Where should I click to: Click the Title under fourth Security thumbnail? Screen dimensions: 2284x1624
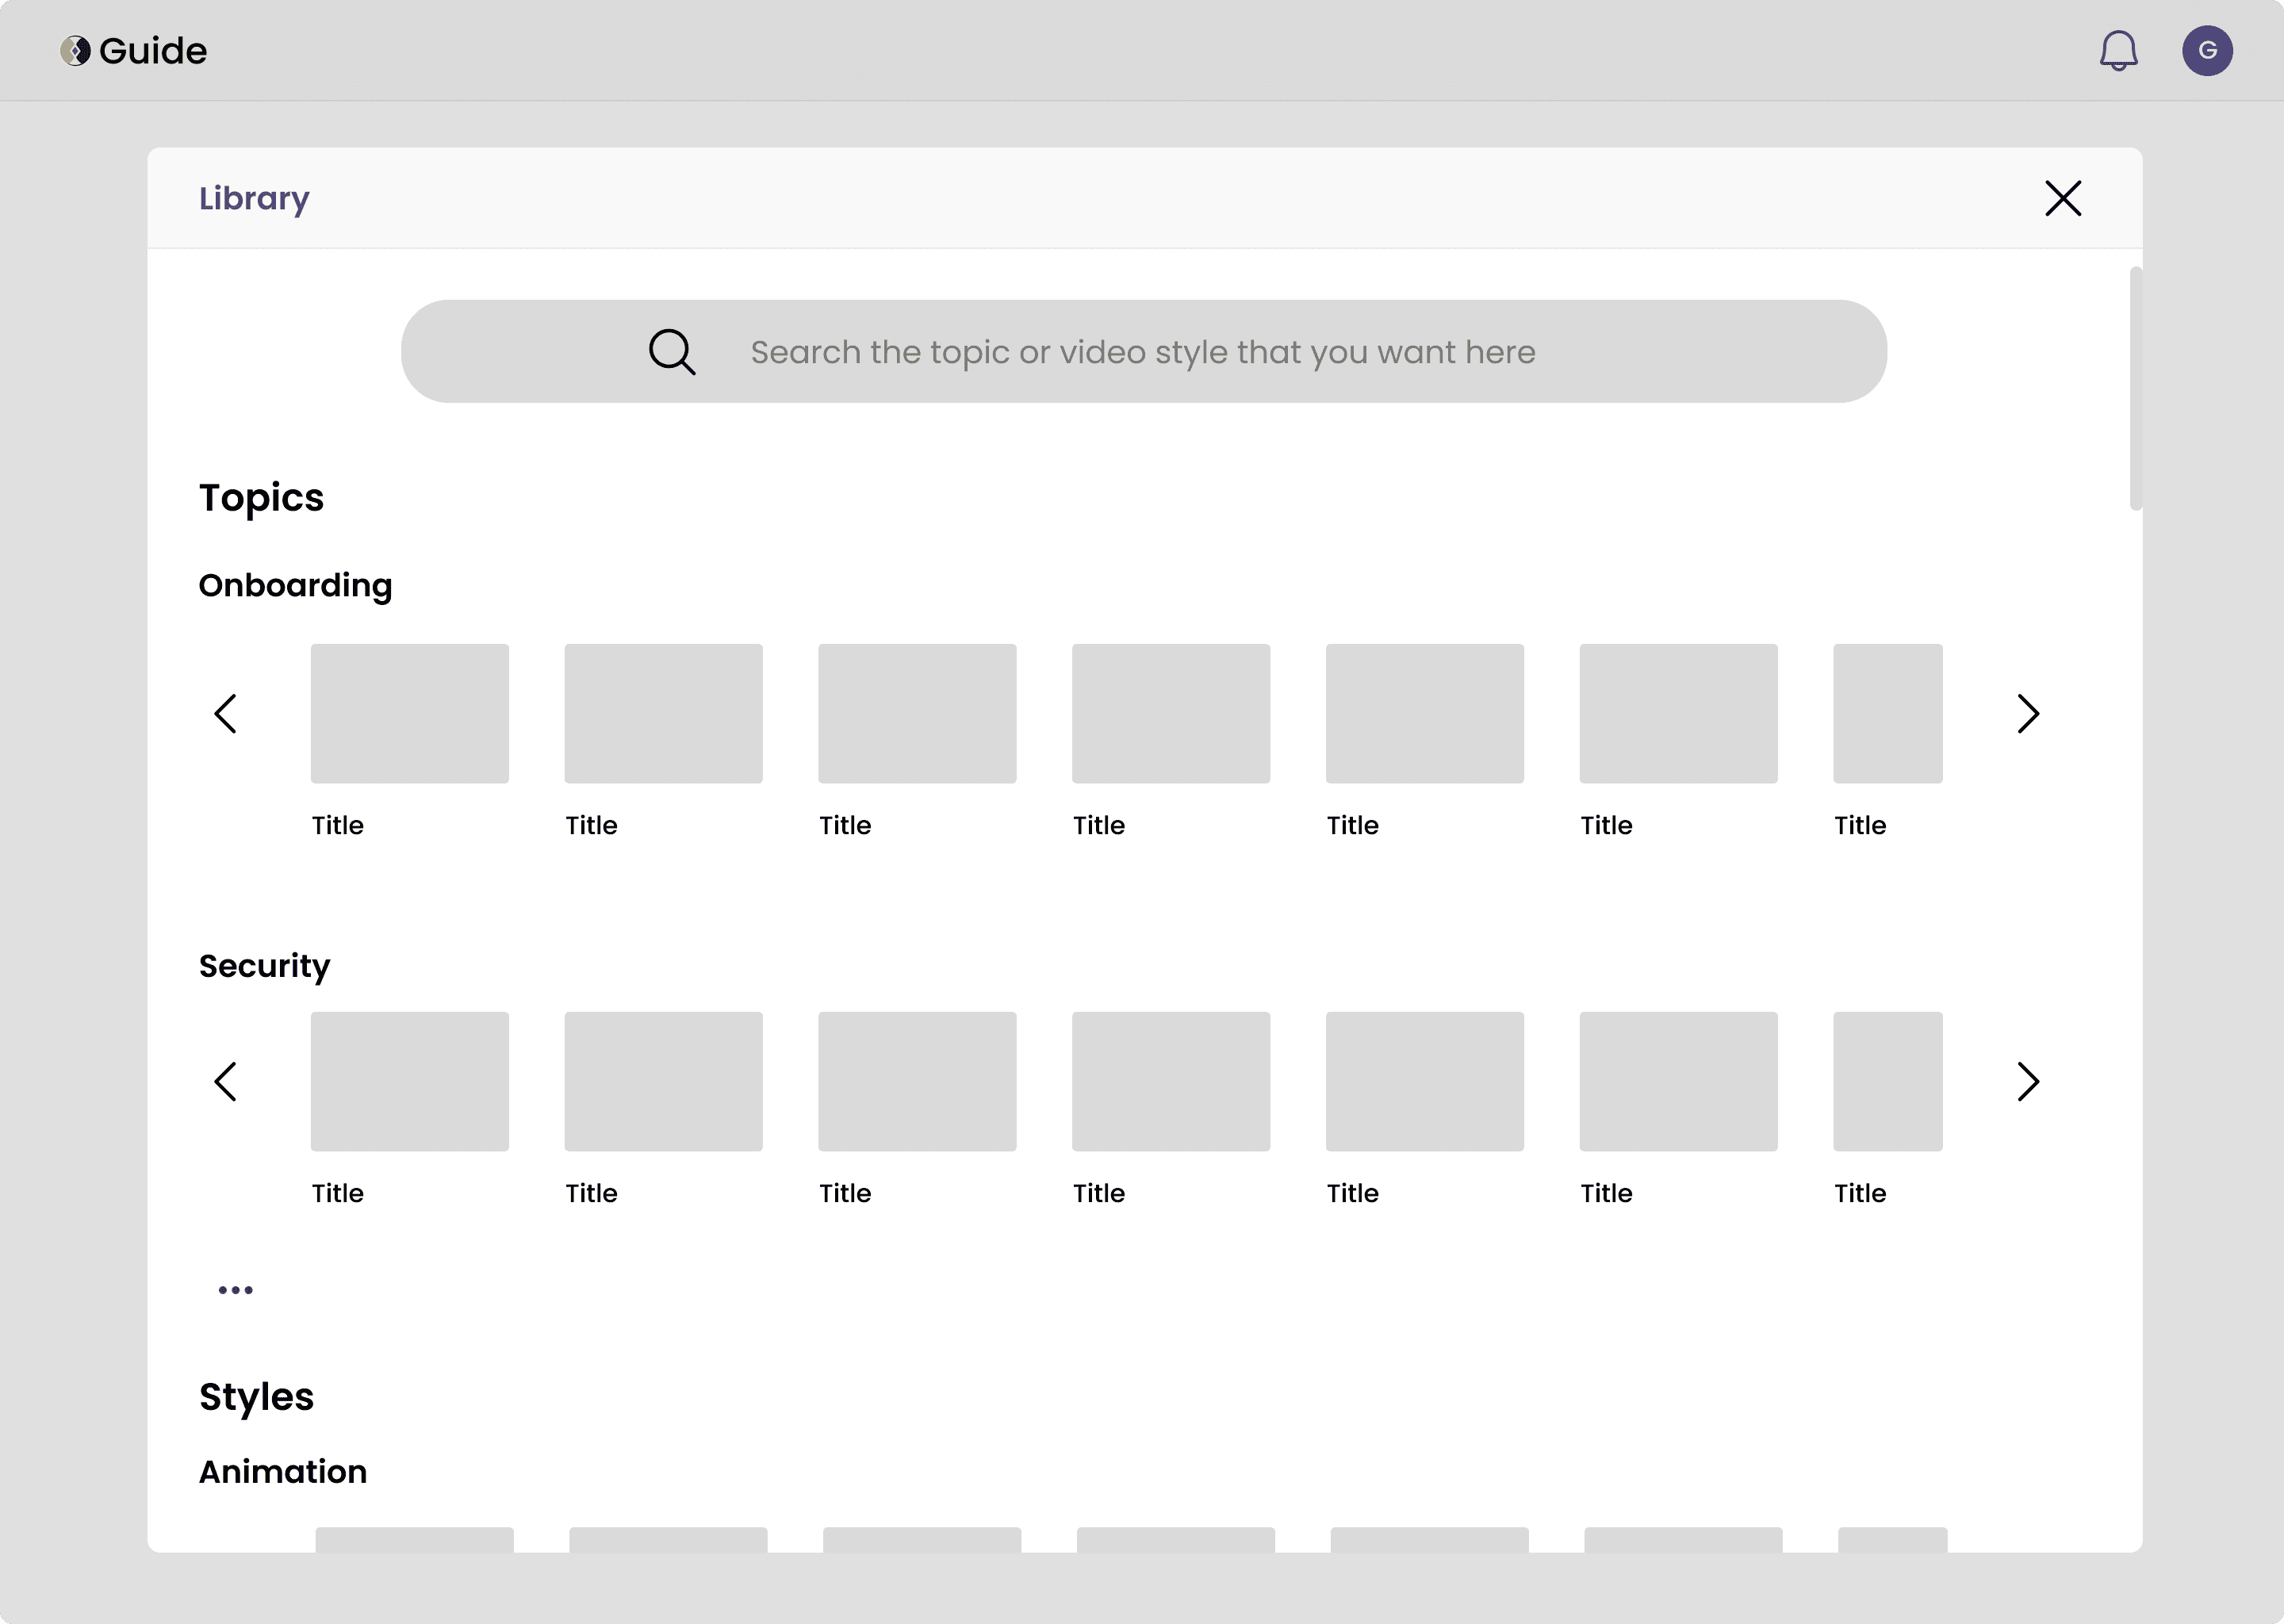pos(1099,1194)
